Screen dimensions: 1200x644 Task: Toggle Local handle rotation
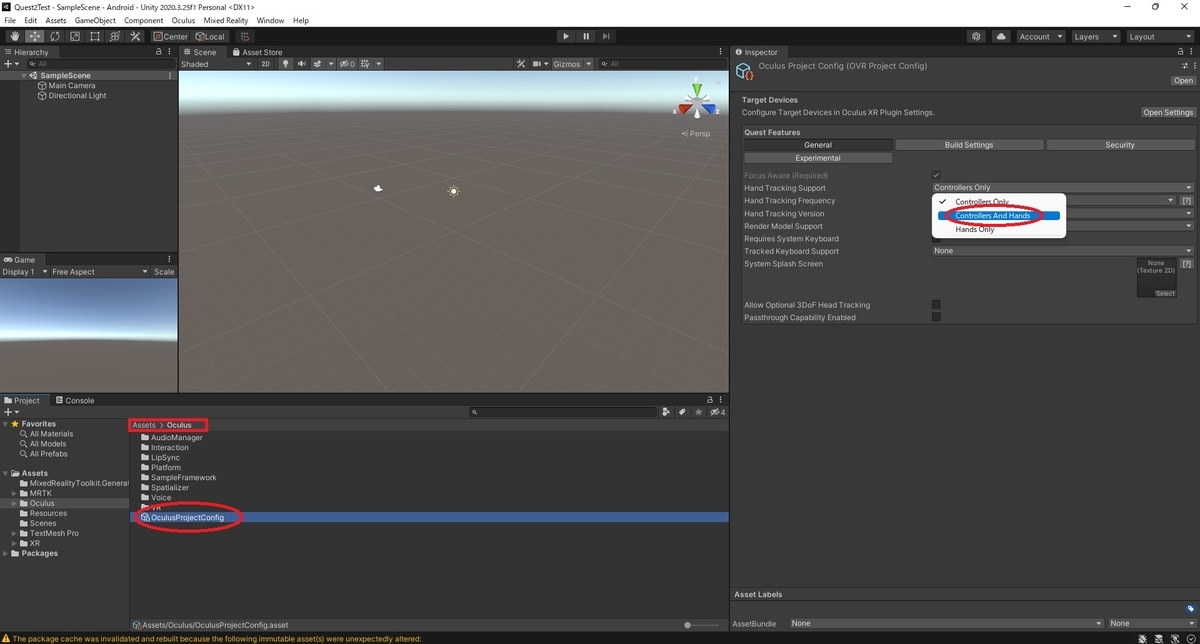coord(210,36)
